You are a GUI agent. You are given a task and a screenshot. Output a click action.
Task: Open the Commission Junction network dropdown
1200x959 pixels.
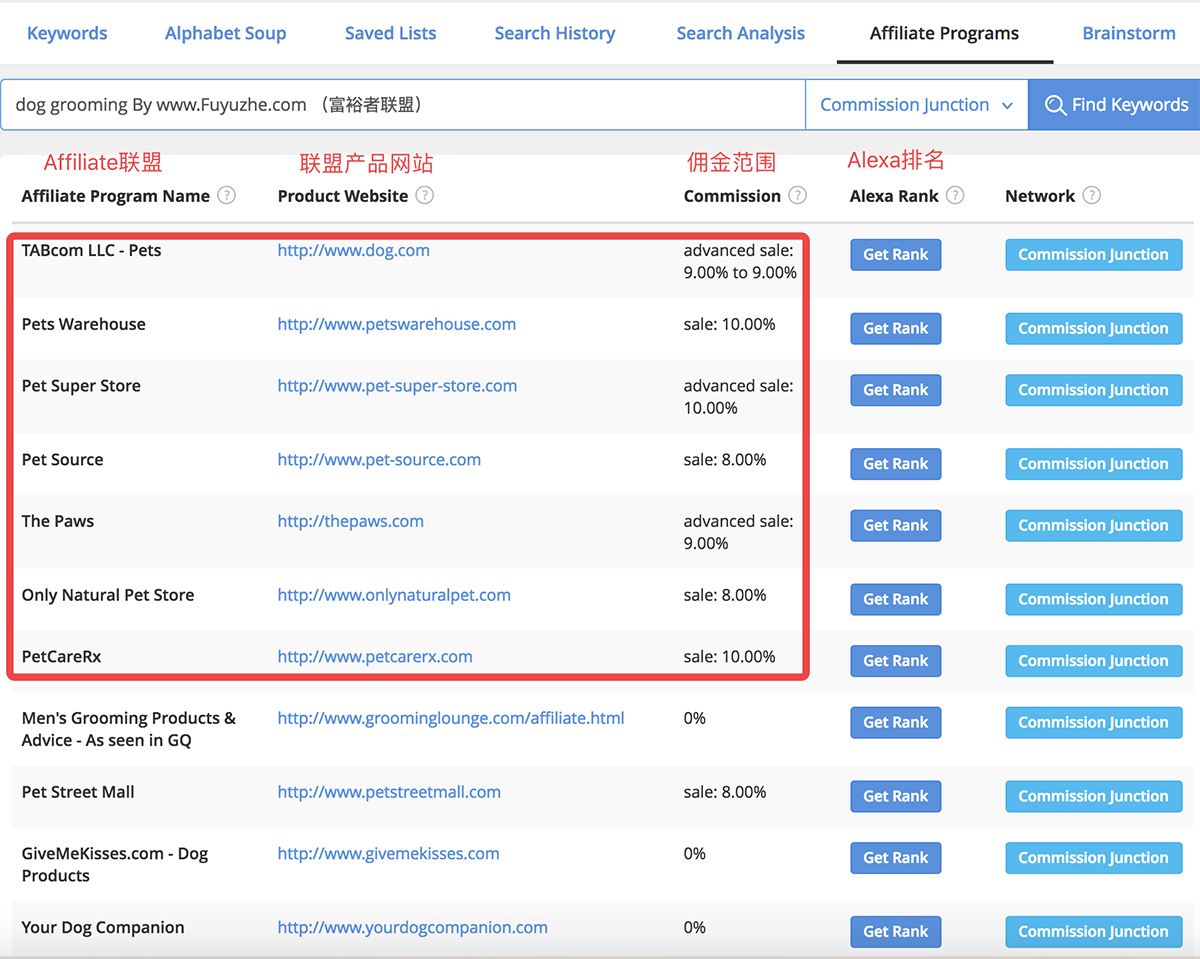917,105
